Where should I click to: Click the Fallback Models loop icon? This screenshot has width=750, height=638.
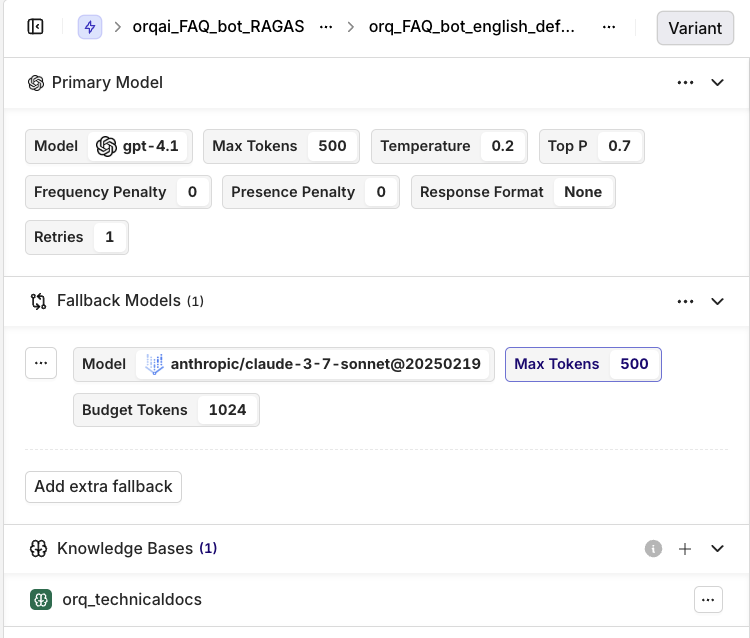[38, 301]
